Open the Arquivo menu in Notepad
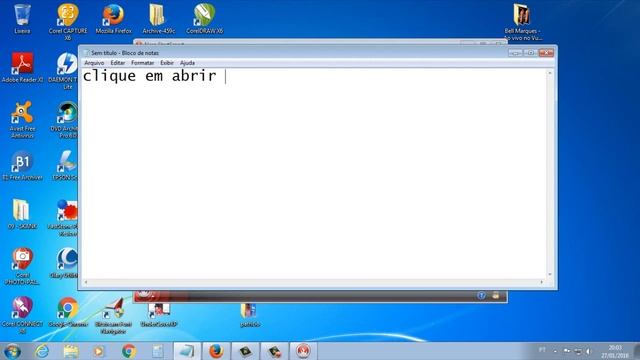 click(94, 63)
